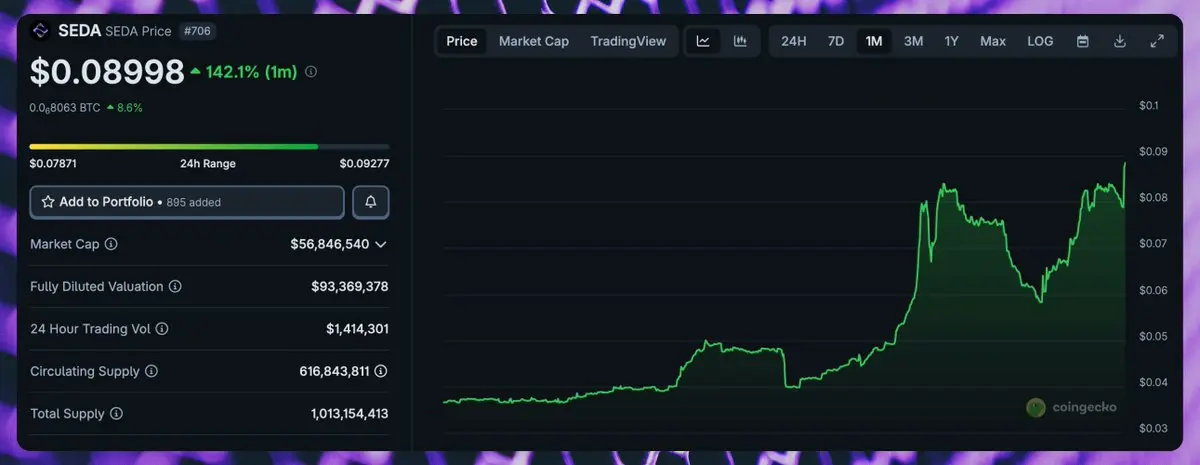Viewport: 1200px width, 465px height.
Task: Click info icon beside Circulating Supply label
Action: 152,371
